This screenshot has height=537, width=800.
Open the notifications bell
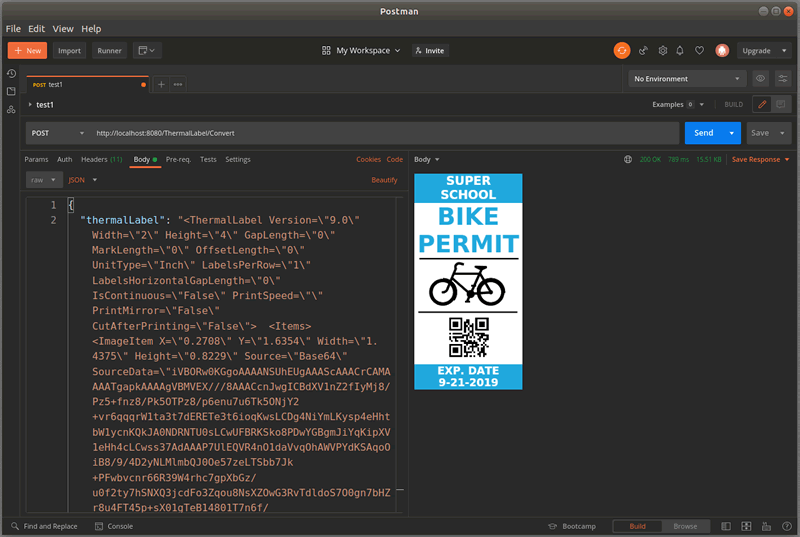point(680,50)
